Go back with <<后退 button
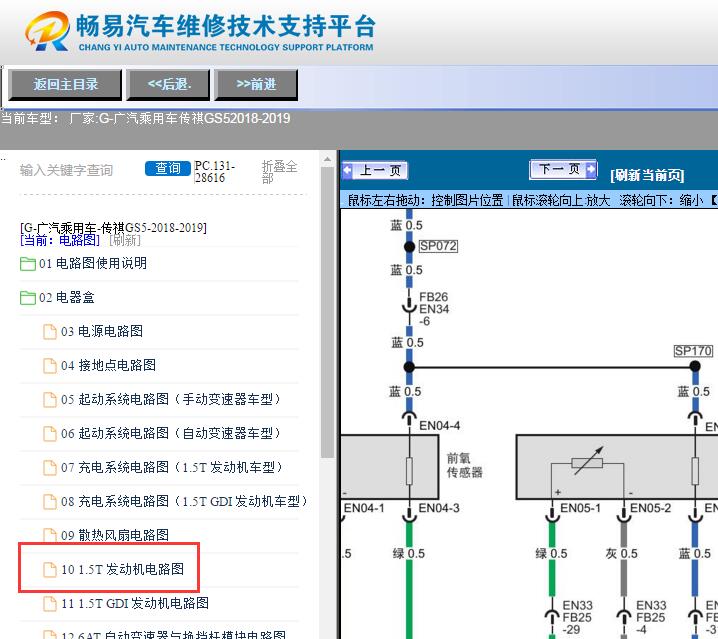This screenshot has width=718, height=639. 168,85
